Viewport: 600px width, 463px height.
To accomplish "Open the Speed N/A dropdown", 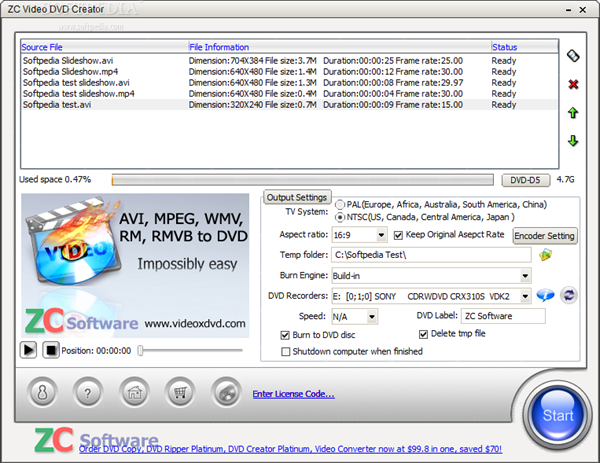I will [371, 316].
